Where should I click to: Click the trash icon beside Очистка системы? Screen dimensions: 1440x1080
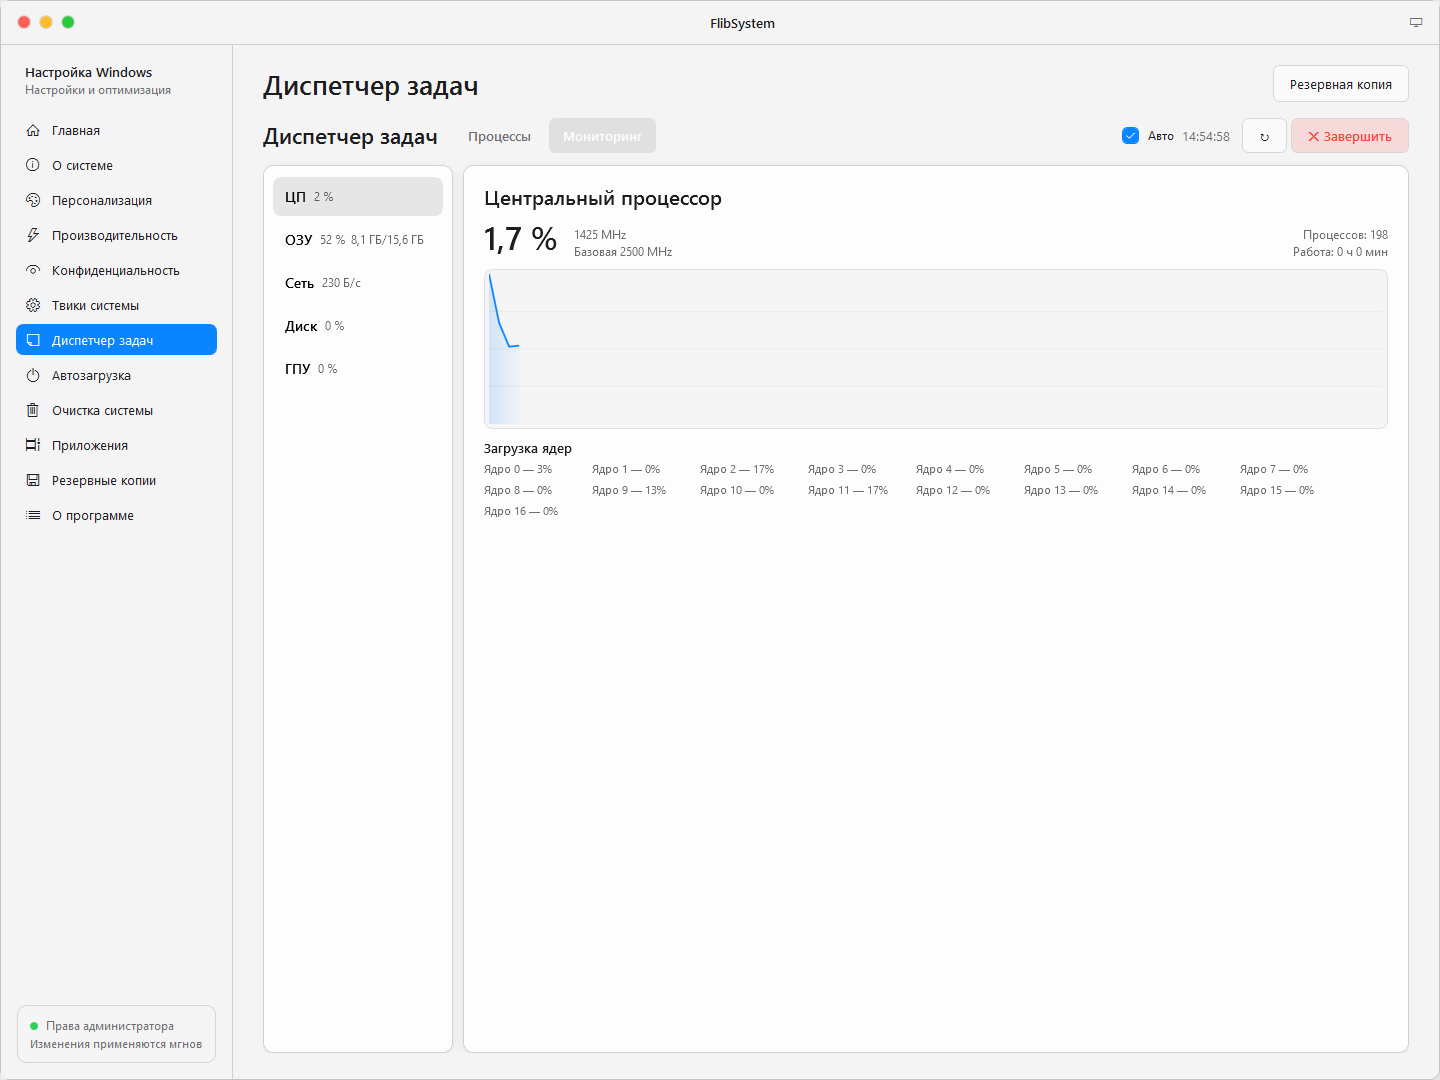pos(33,411)
